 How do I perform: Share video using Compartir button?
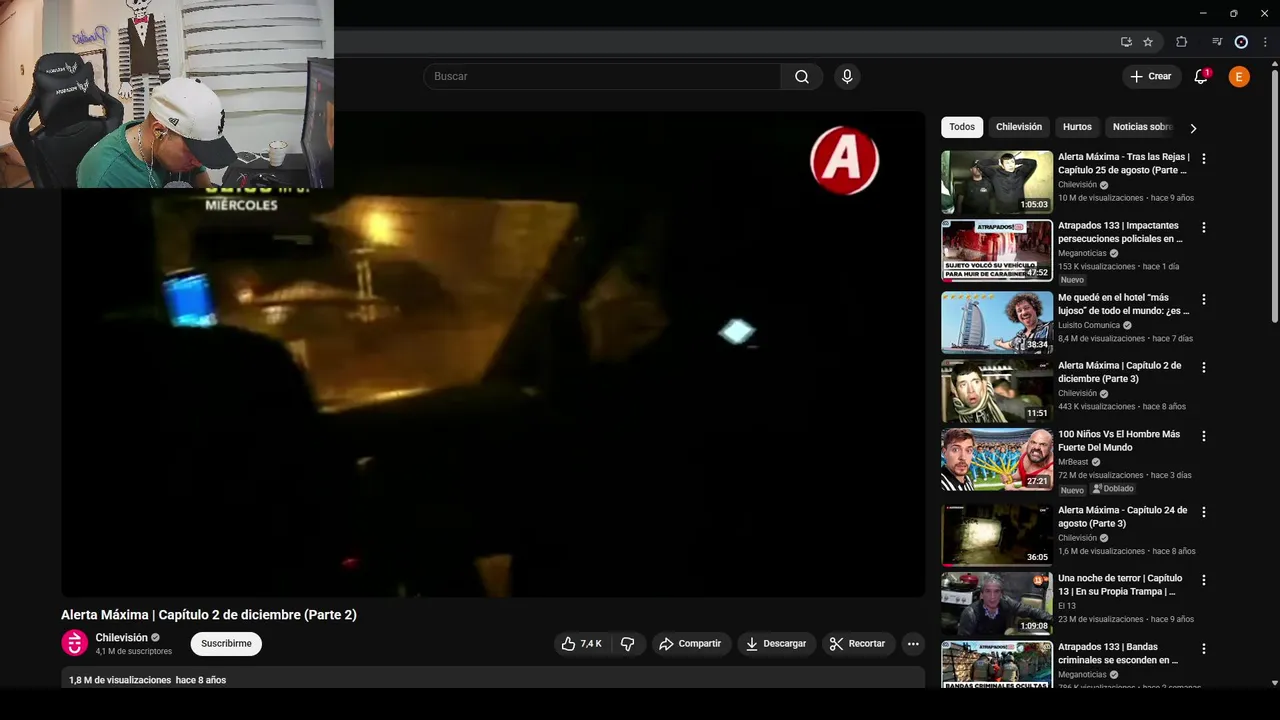pyautogui.click(x=690, y=644)
